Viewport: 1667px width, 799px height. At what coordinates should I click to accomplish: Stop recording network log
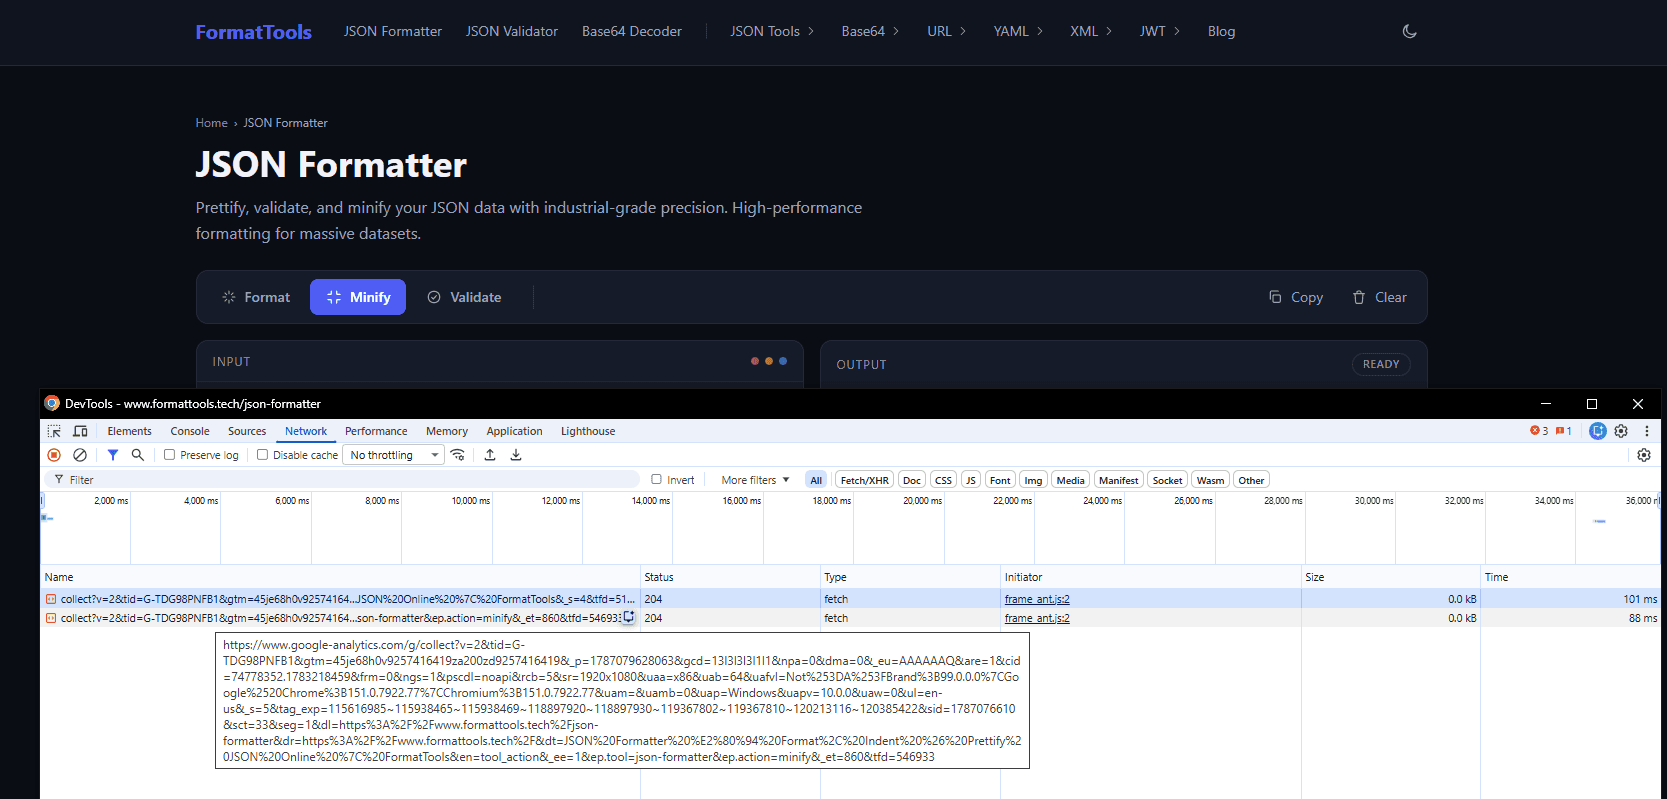tap(54, 455)
